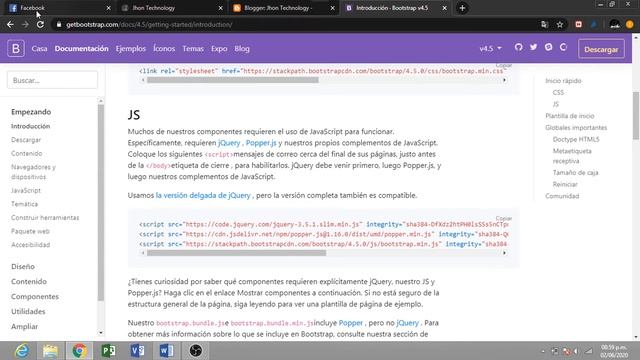Click the volume icon in system tray
This screenshot has width=640, height=360.
point(577,351)
